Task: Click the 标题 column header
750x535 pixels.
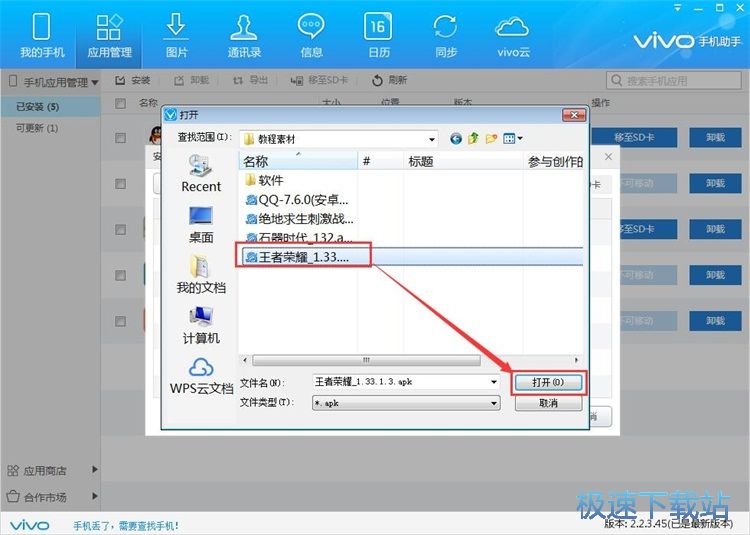Action: click(x=463, y=161)
